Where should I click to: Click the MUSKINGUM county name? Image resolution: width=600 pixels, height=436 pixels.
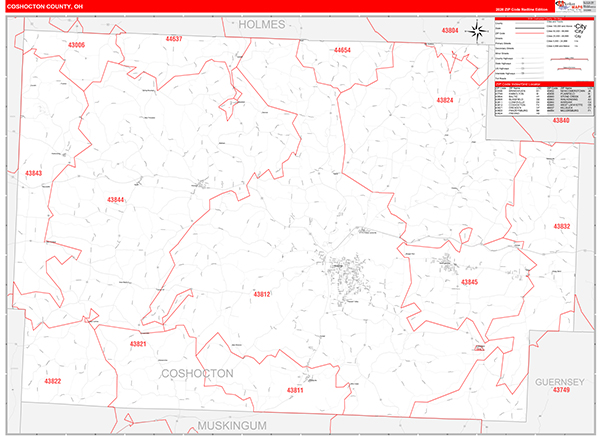(232, 426)
